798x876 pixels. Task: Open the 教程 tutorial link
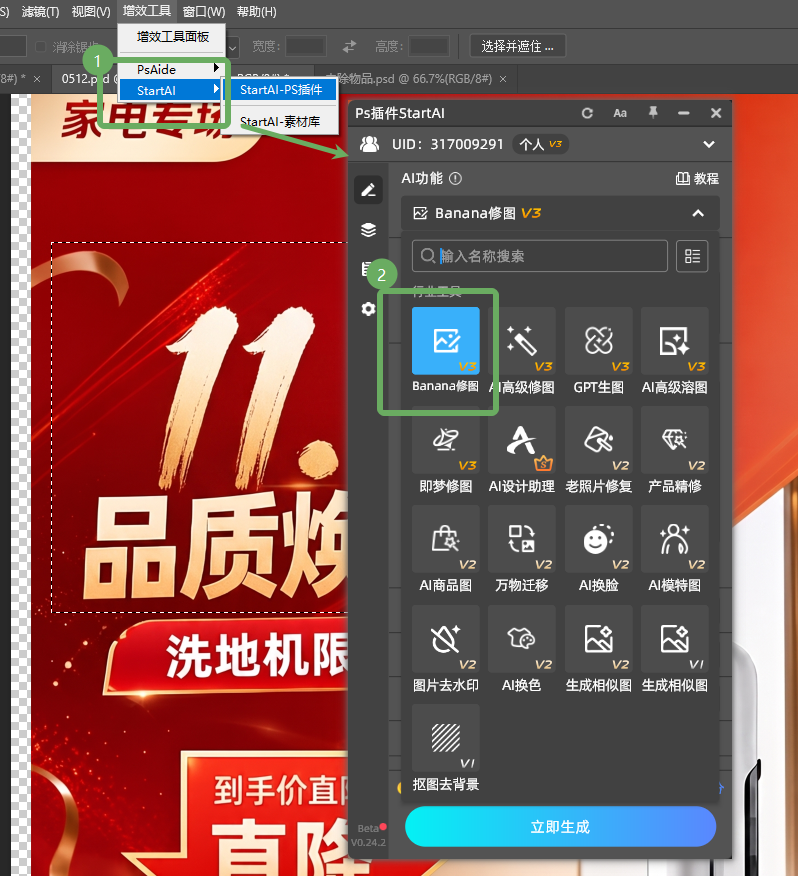click(x=697, y=179)
